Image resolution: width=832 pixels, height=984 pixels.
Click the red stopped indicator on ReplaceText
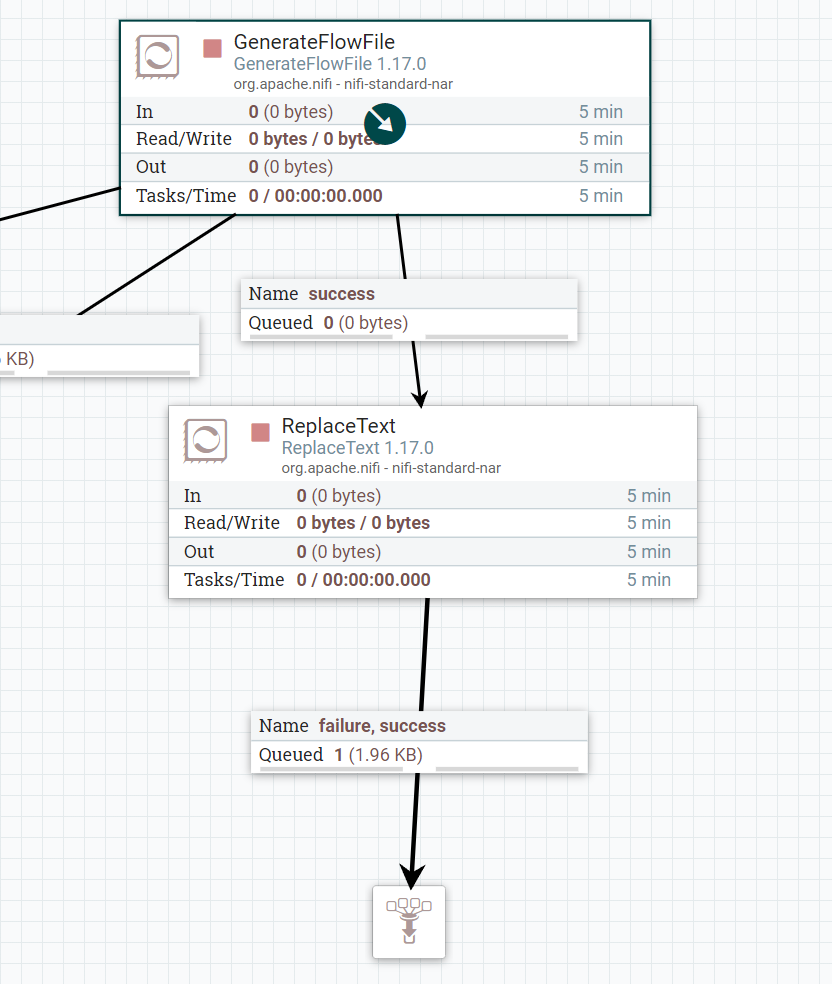pyautogui.click(x=260, y=433)
